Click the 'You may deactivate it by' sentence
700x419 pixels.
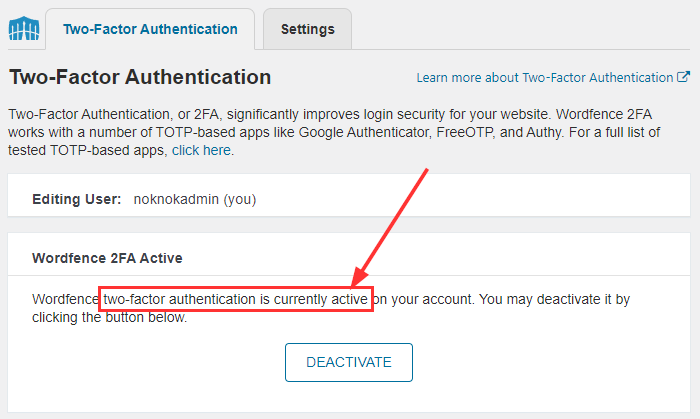[x=554, y=299]
